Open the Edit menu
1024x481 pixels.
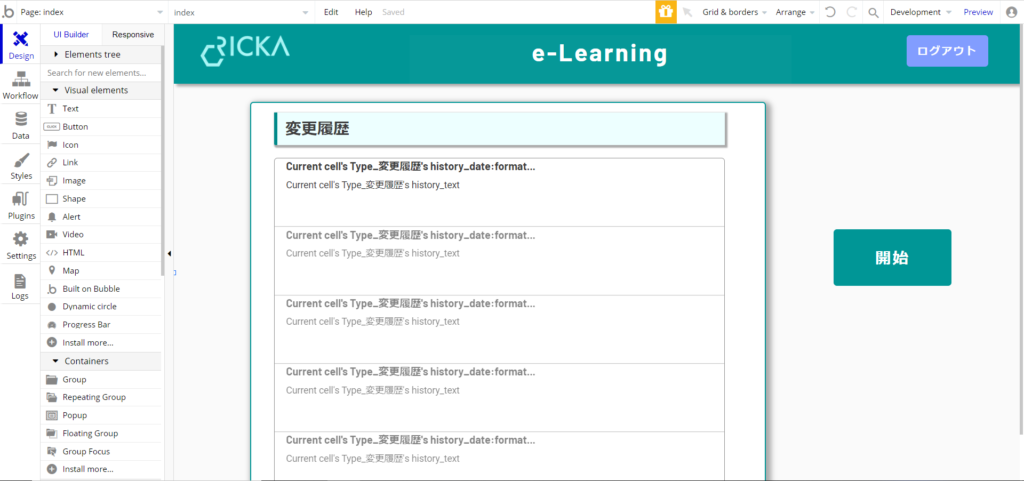331,12
